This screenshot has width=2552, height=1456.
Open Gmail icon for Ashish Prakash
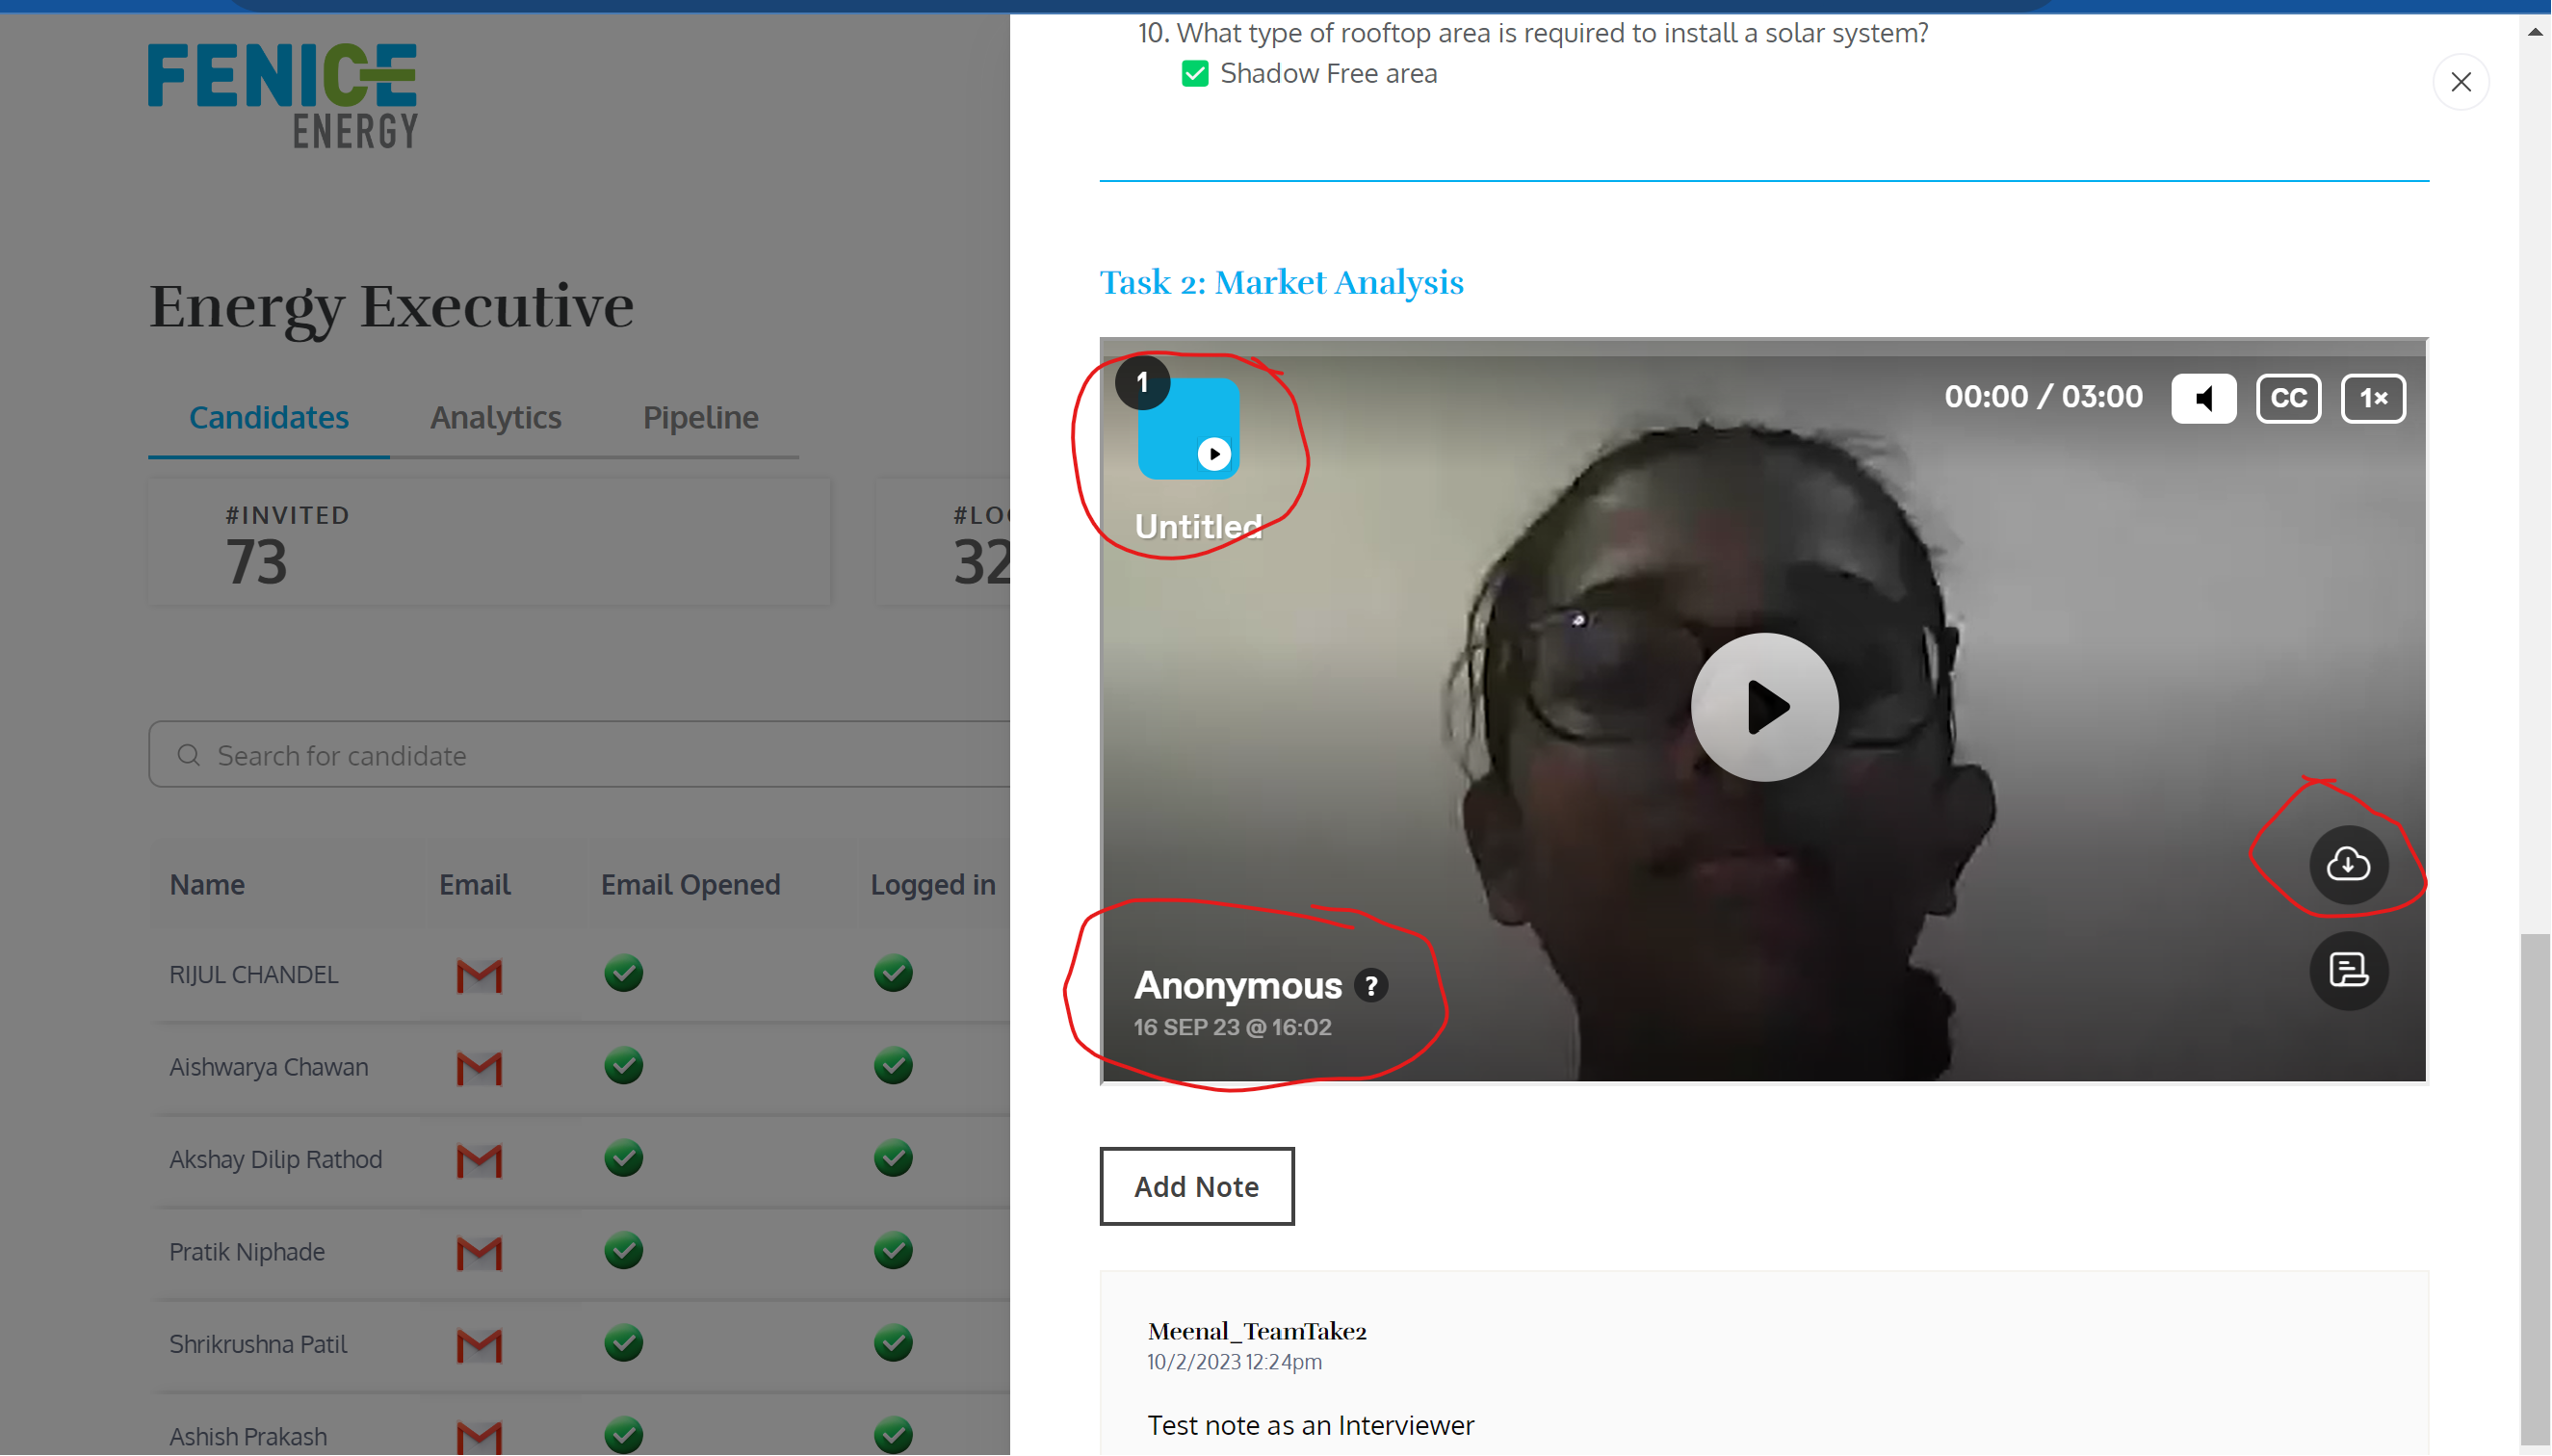tap(479, 1437)
